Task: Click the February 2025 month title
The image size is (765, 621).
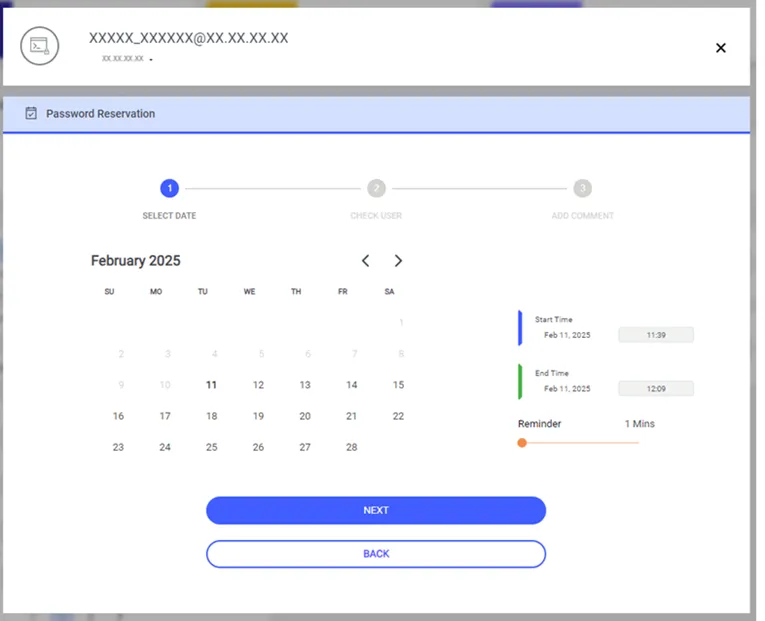Action: pyautogui.click(x=136, y=260)
